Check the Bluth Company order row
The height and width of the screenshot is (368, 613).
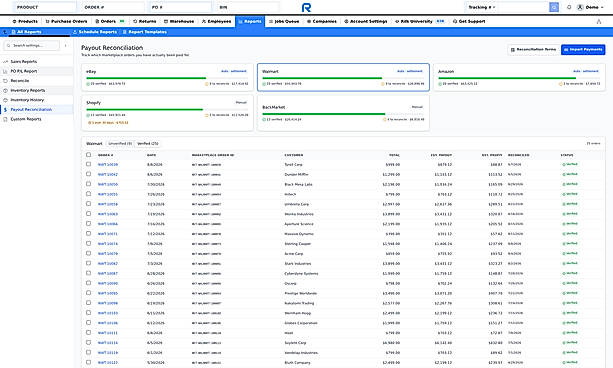pyautogui.click(x=88, y=362)
